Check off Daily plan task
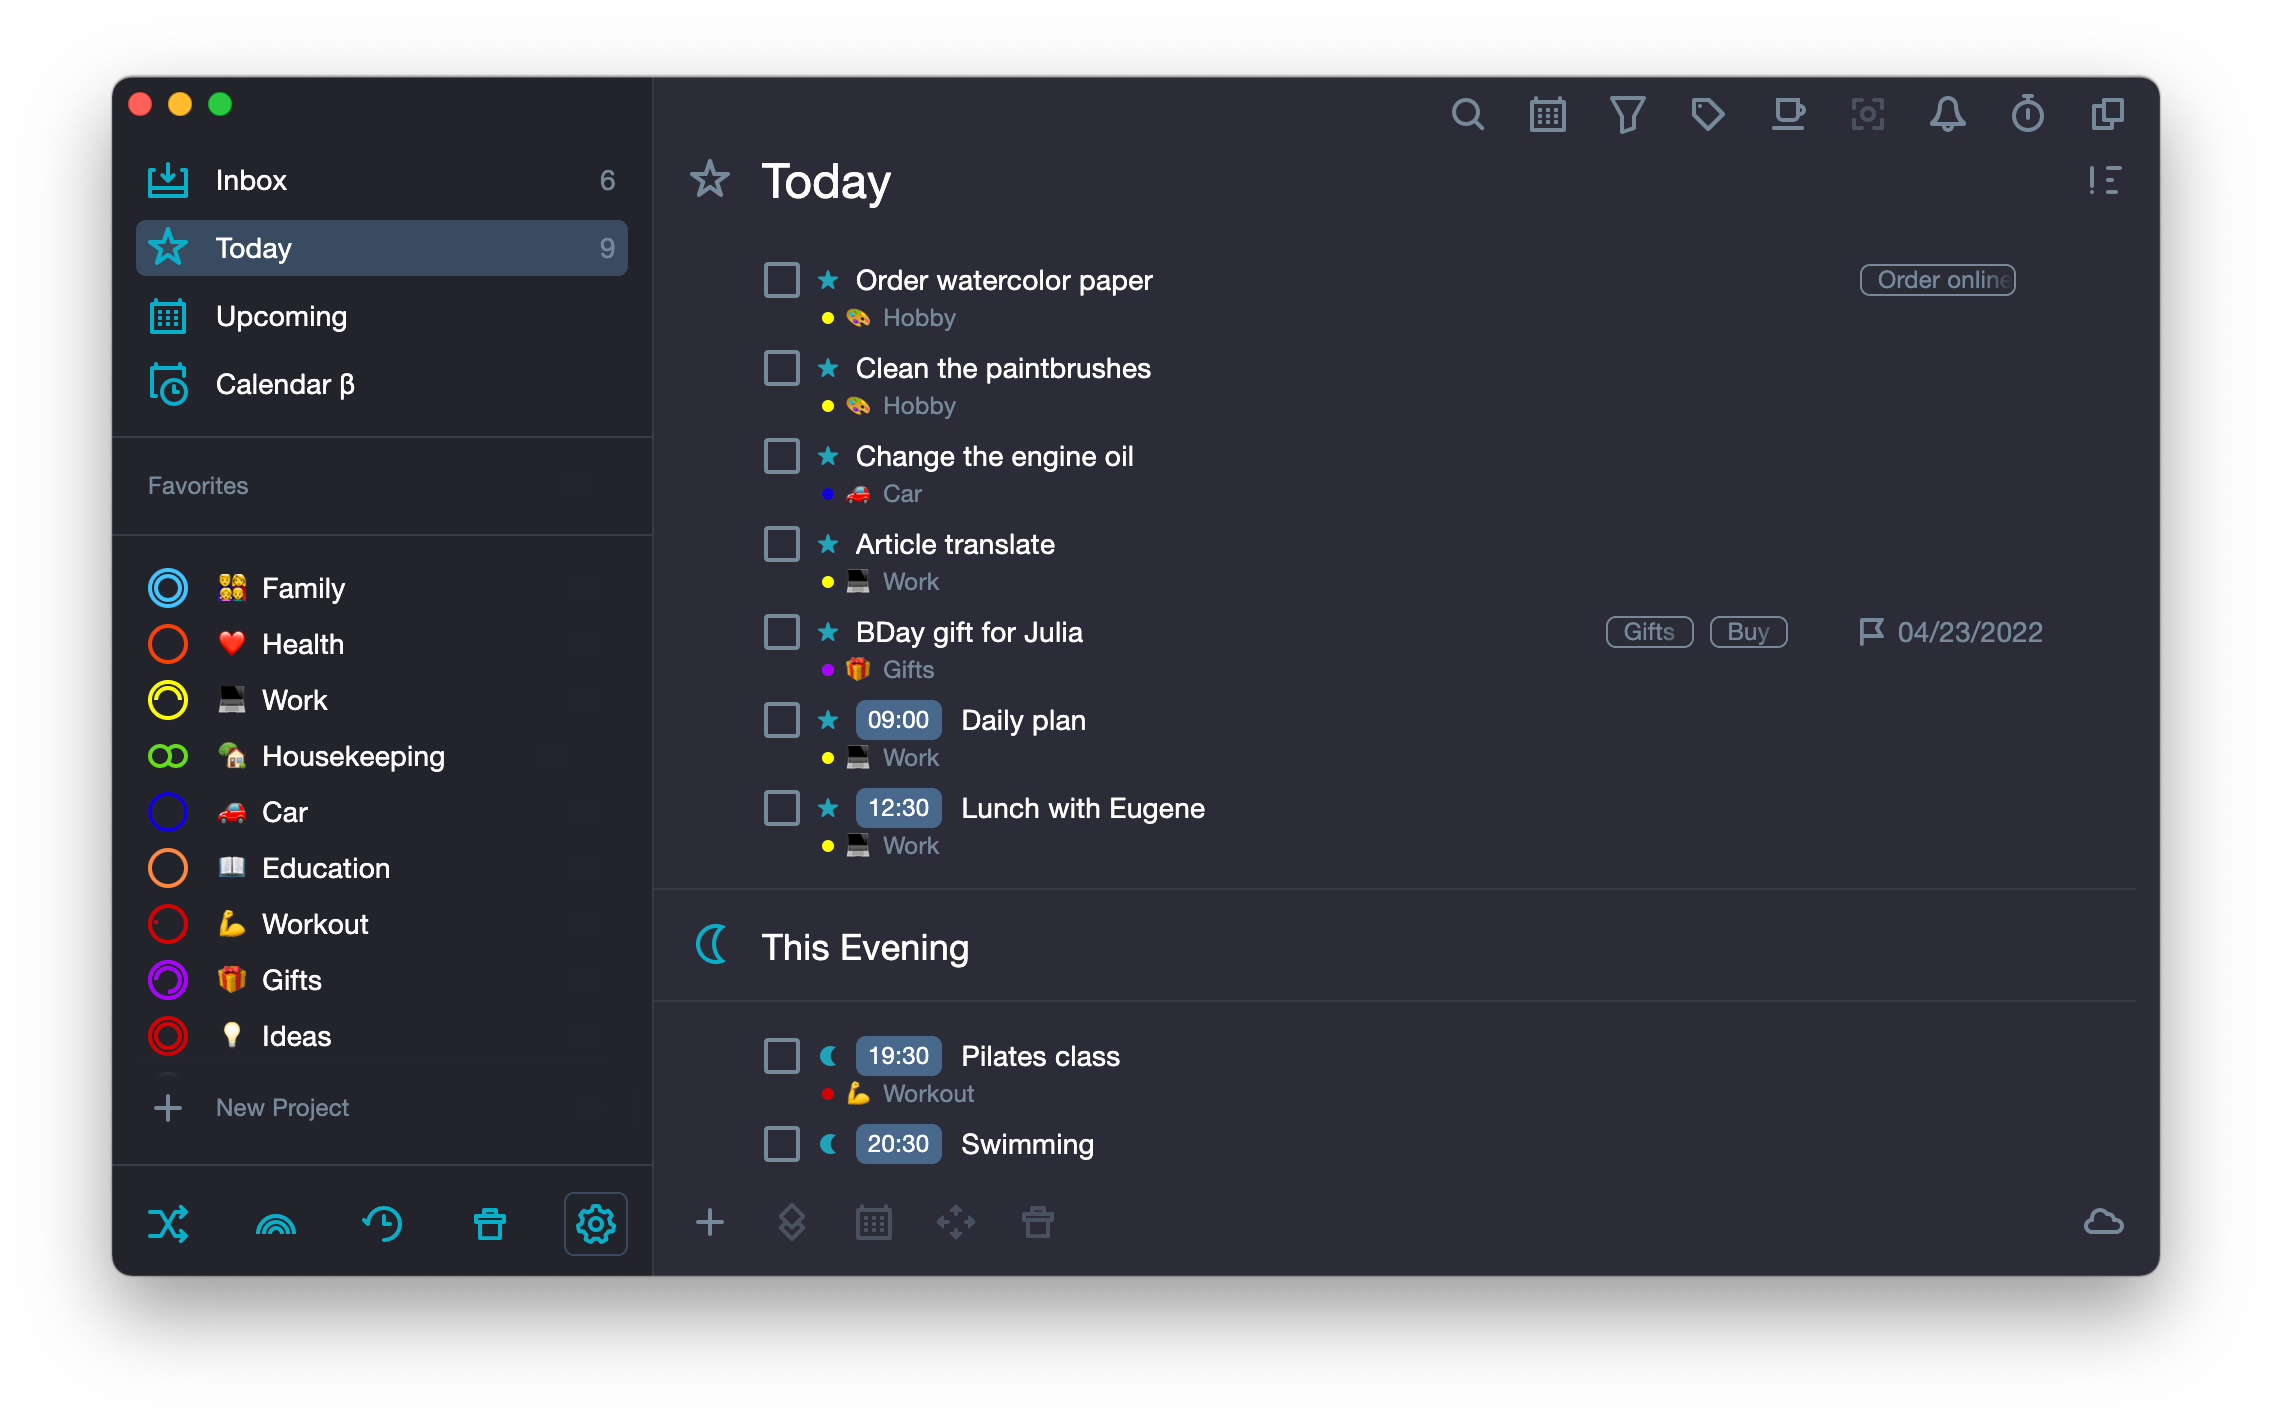Screen dimensions: 2272x1424 pyautogui.click(x=782, y=720)
